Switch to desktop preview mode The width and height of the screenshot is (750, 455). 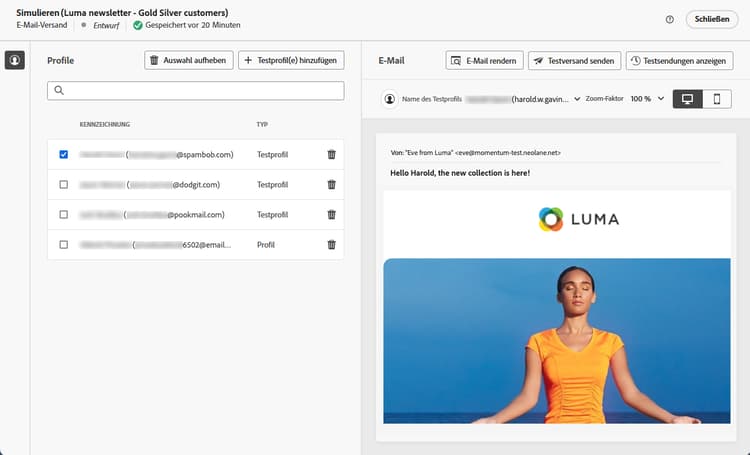[x=687, y=99]
